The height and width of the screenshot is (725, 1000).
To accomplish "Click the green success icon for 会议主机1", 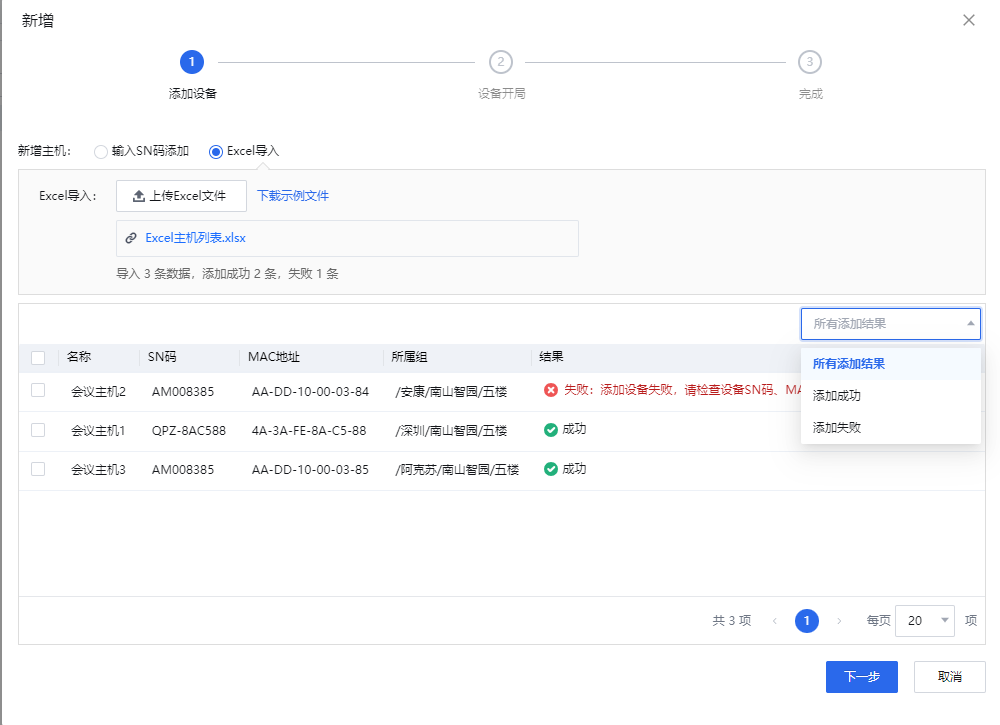I will [551, 430].
